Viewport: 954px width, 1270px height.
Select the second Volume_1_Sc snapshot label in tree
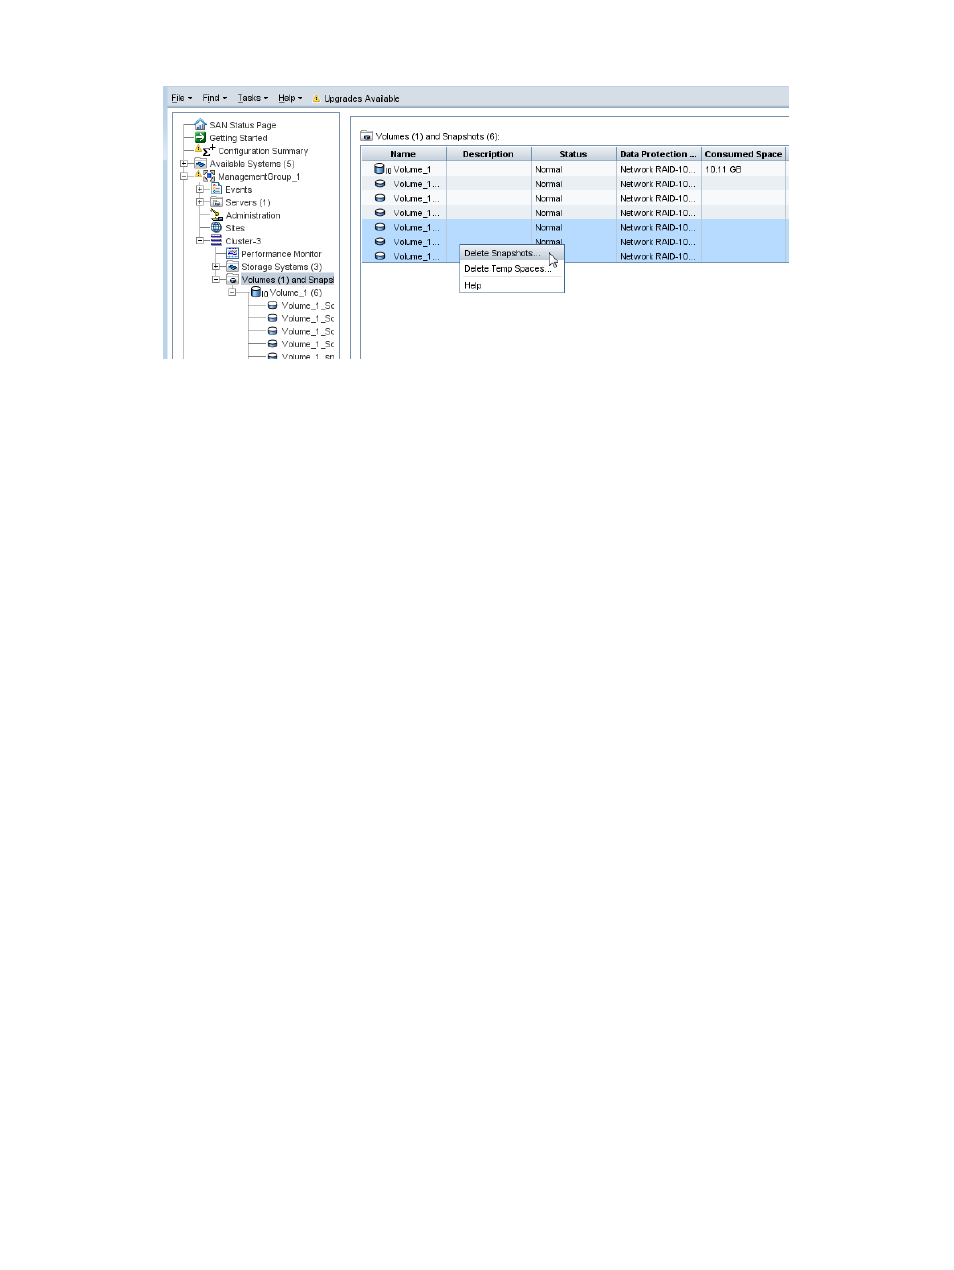[308, 319]
